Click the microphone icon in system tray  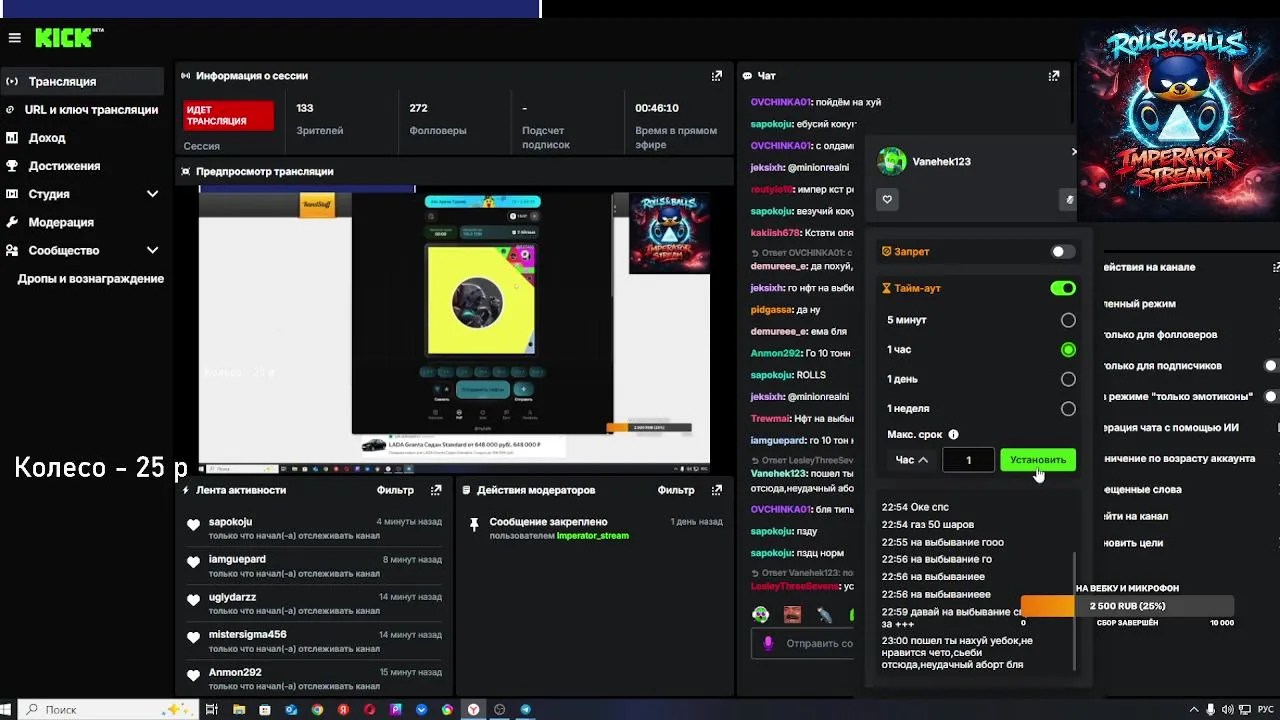click(1211, 710)
